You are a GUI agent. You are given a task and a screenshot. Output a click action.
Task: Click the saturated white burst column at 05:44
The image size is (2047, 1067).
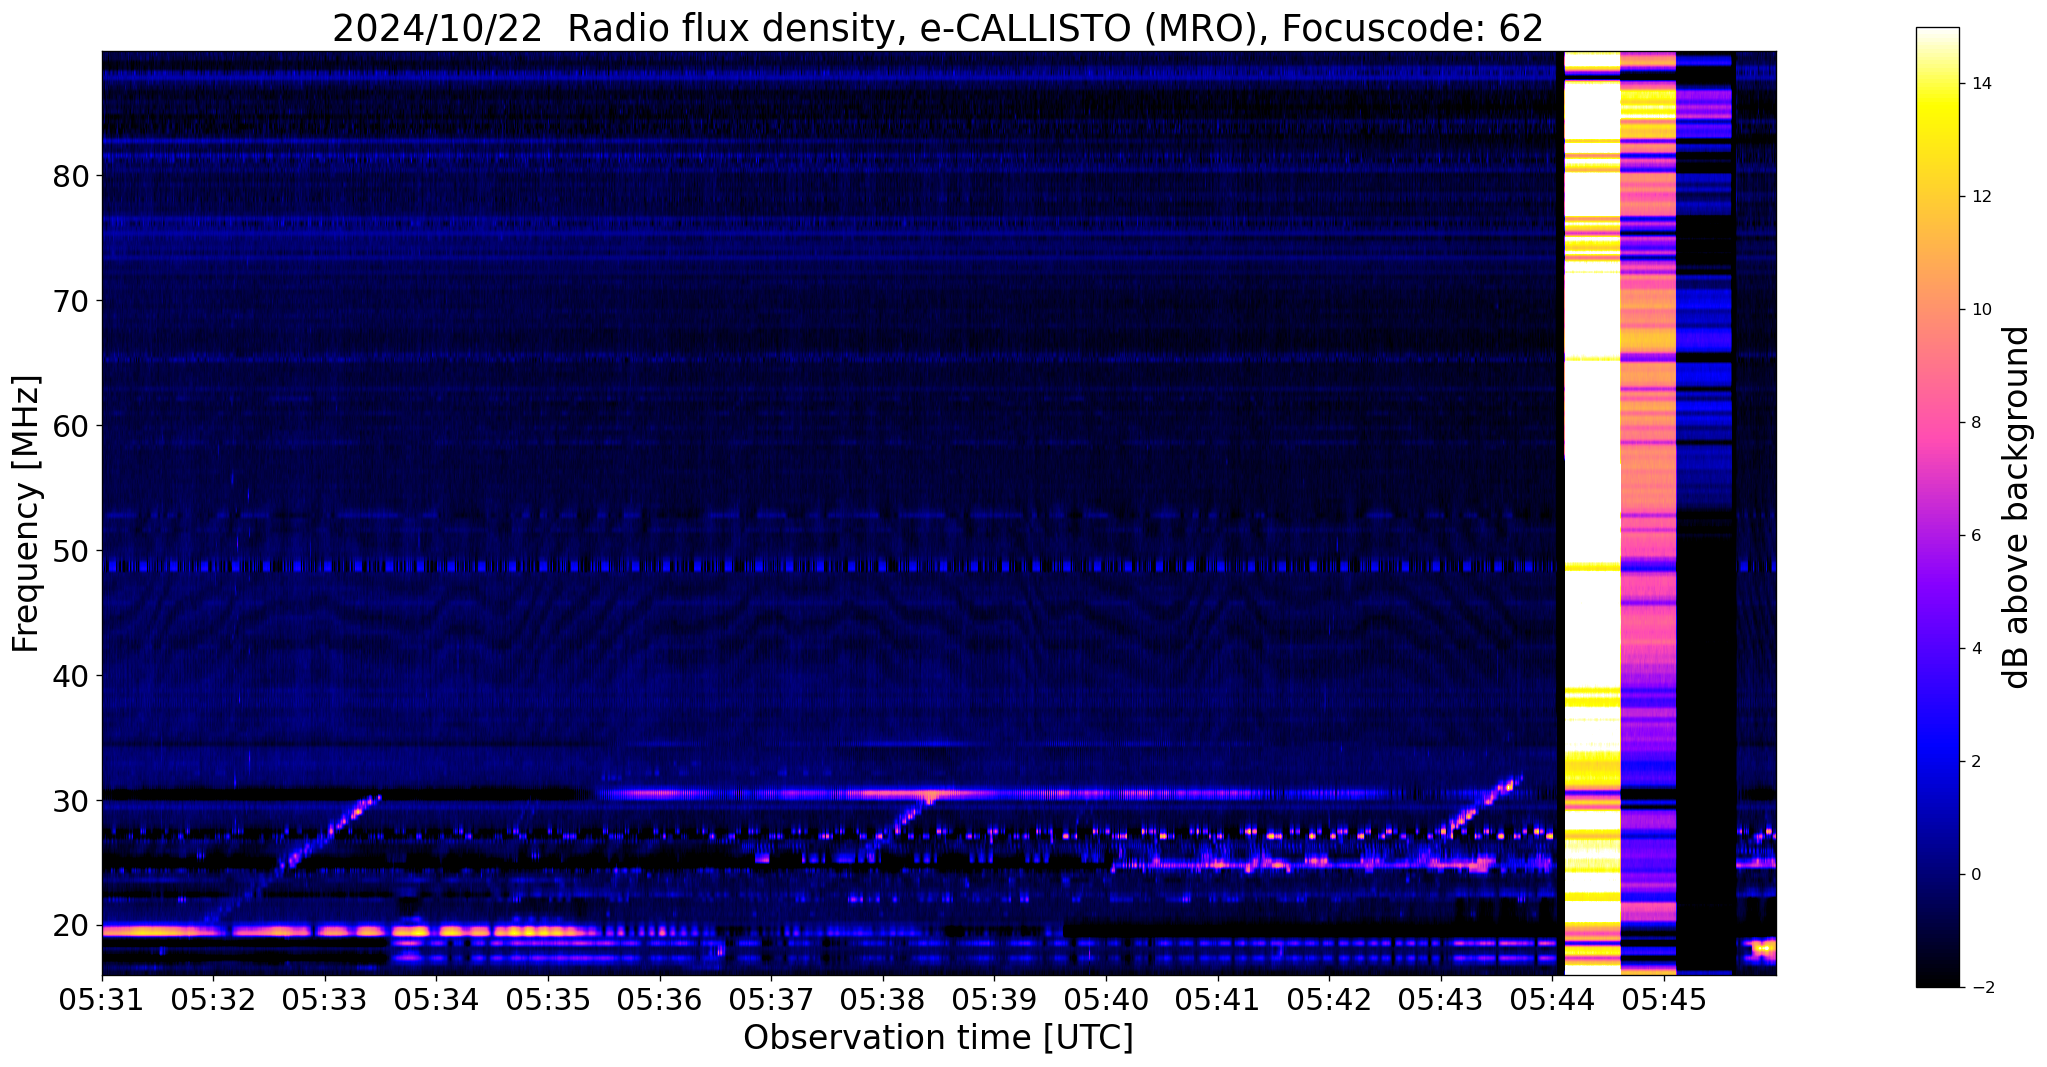click(1592, 513)
